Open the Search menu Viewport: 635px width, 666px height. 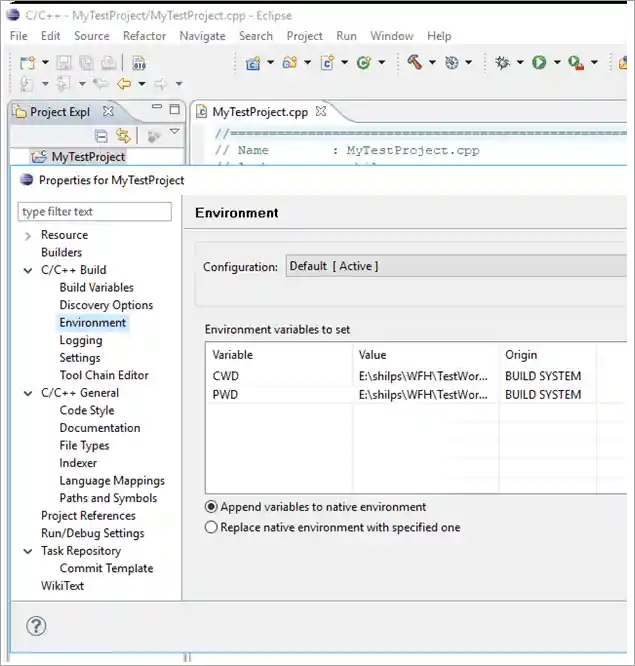tap(256, 36)
